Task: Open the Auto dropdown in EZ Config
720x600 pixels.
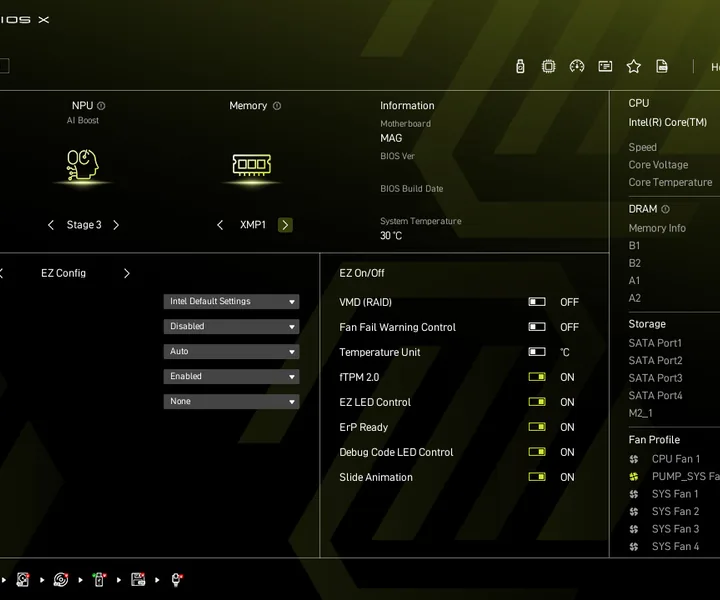Action: click(231, 352)
